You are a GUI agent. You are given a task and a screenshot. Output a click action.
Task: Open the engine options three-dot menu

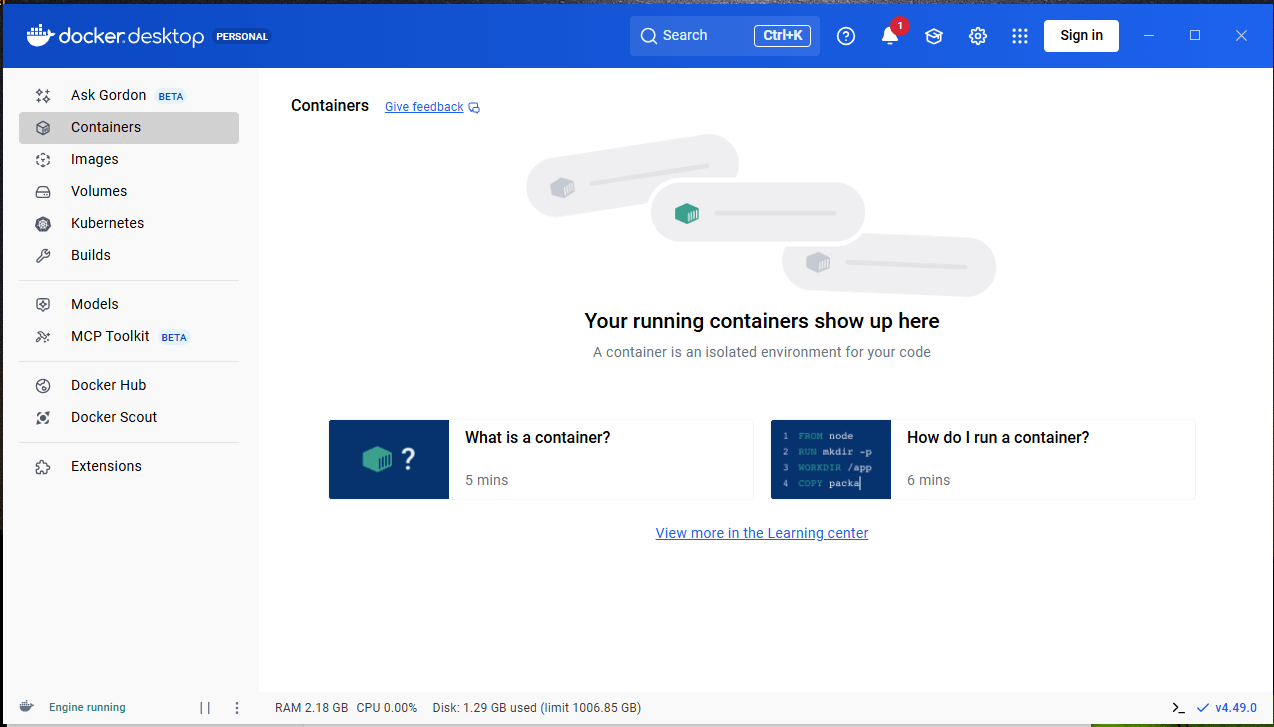237,708
